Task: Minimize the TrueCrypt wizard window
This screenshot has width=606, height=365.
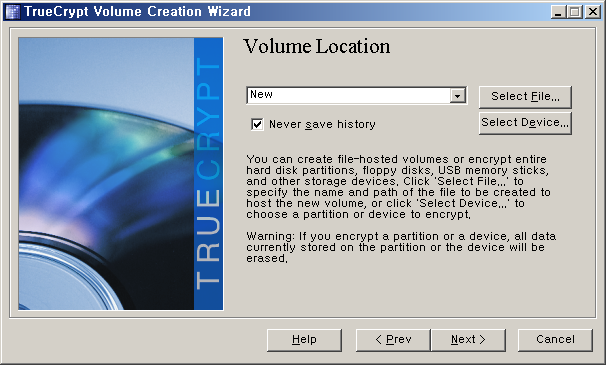Action: click(x=558, y=12)
